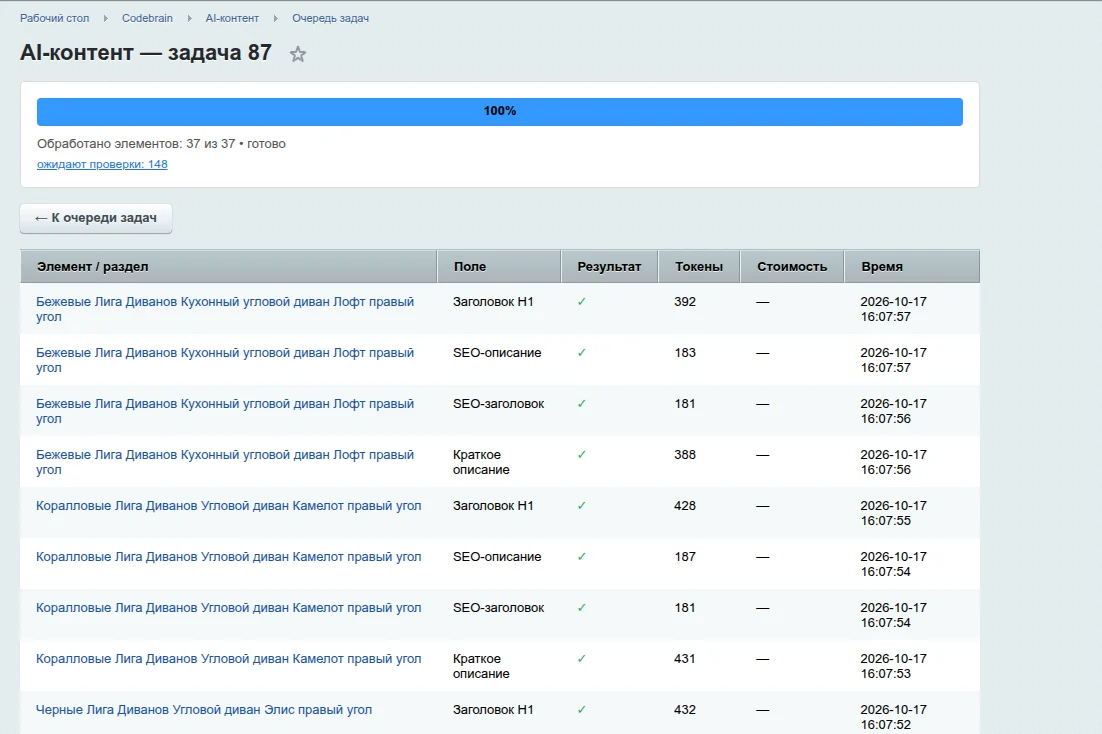1102x734 pixels.
Task: Select token value 431
Action: [x=685, y=658]
